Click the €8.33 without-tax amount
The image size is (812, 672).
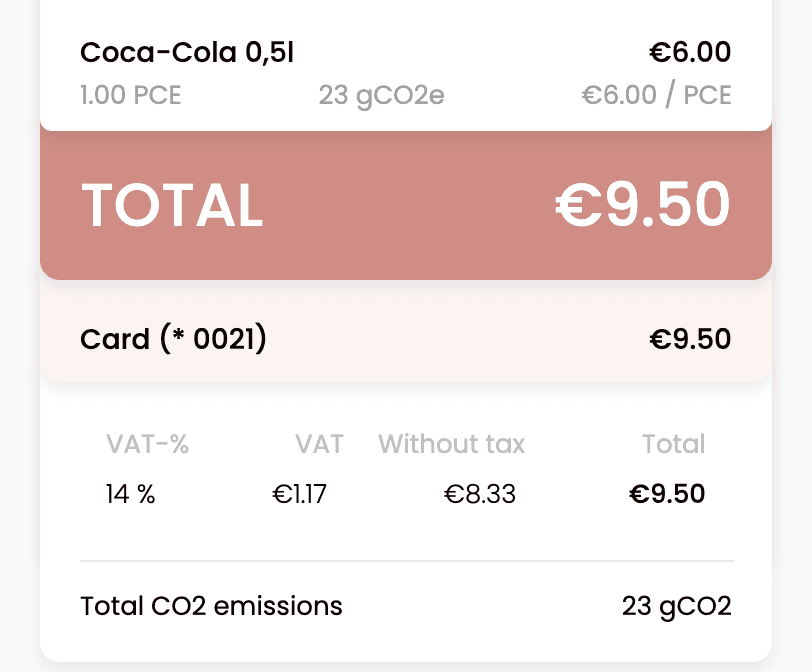click(479, 494)
